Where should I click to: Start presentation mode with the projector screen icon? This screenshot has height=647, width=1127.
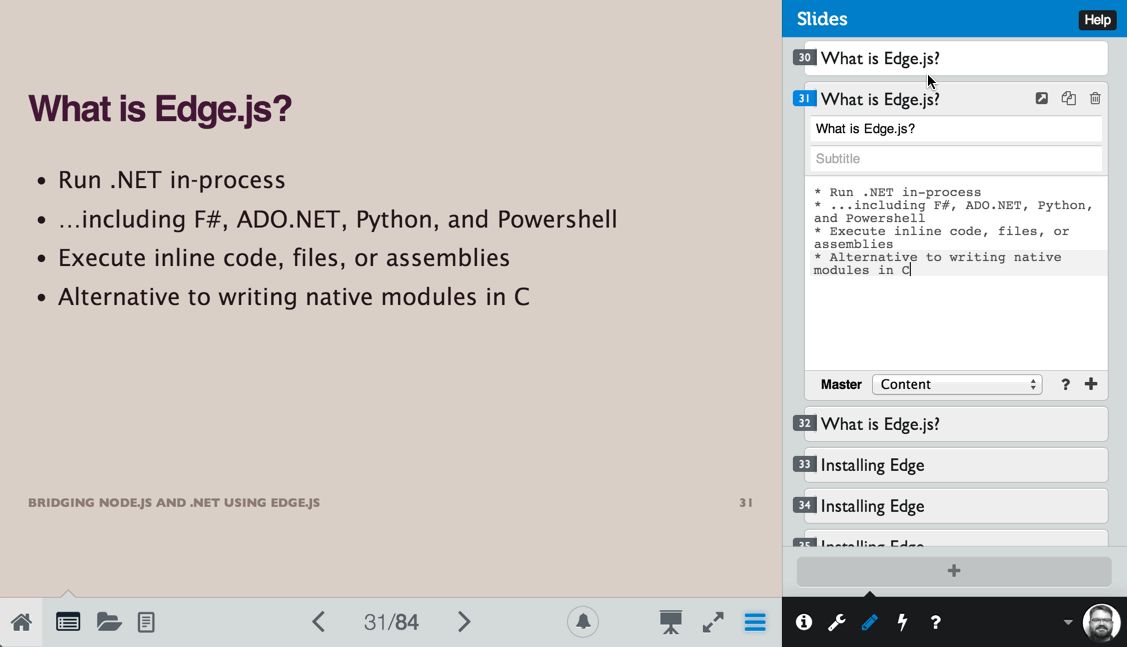click(x=670, y=622)
